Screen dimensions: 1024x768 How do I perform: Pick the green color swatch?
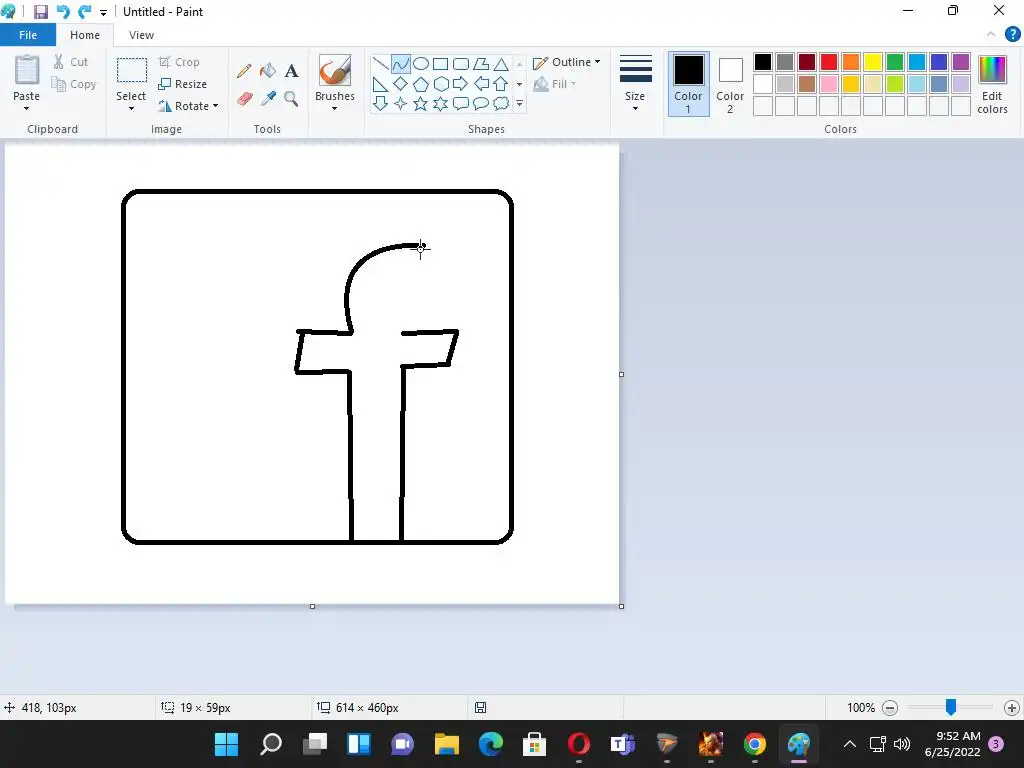(x=895, y=62)
